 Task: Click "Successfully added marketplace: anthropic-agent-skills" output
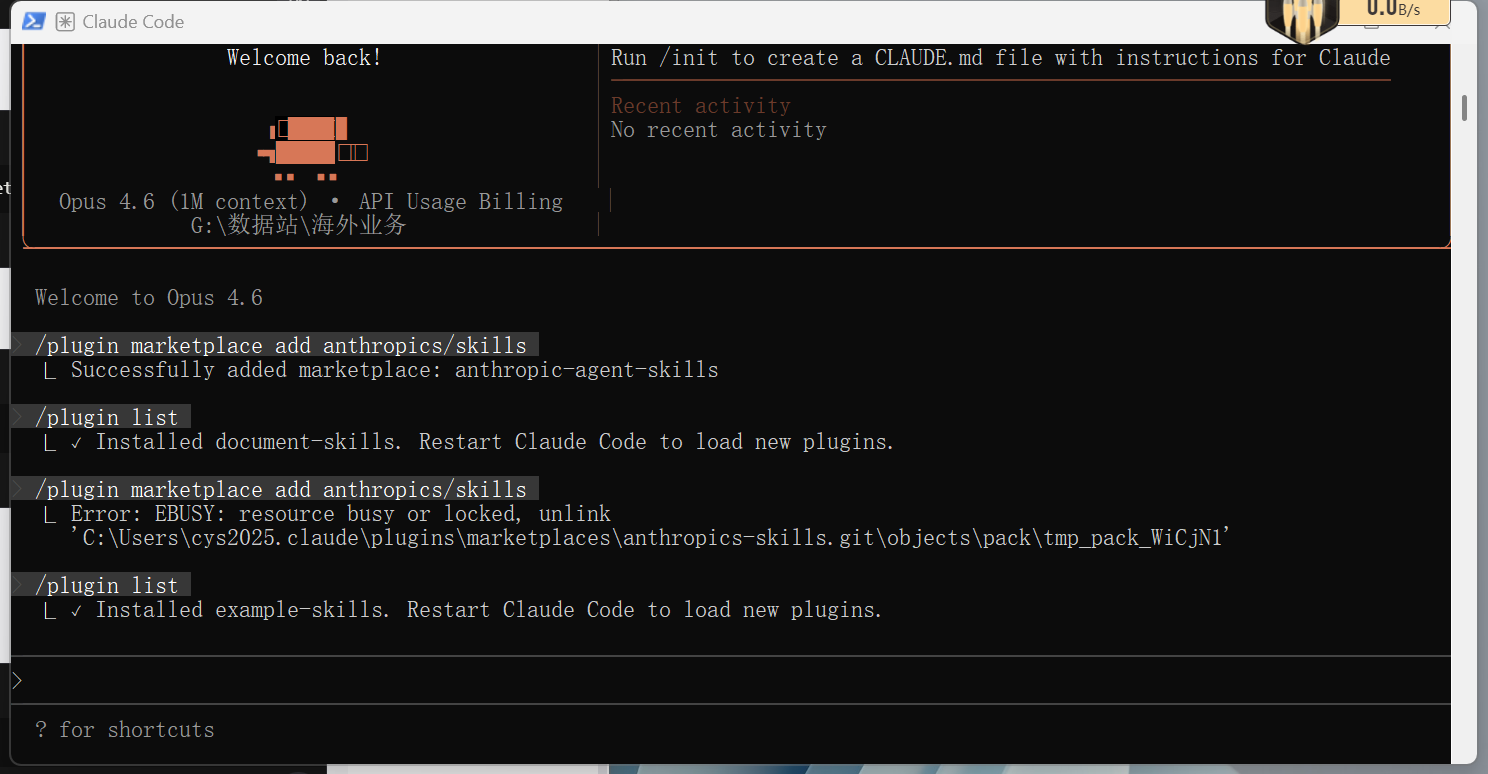click(394, 370)
